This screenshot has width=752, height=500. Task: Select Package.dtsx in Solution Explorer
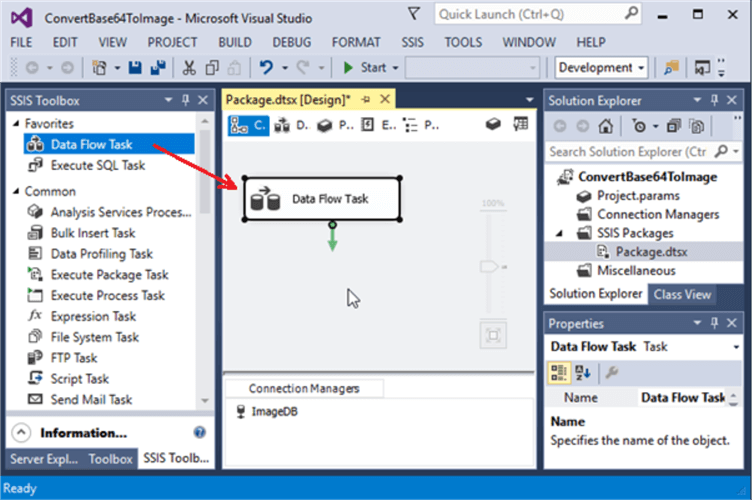(651, 252)
